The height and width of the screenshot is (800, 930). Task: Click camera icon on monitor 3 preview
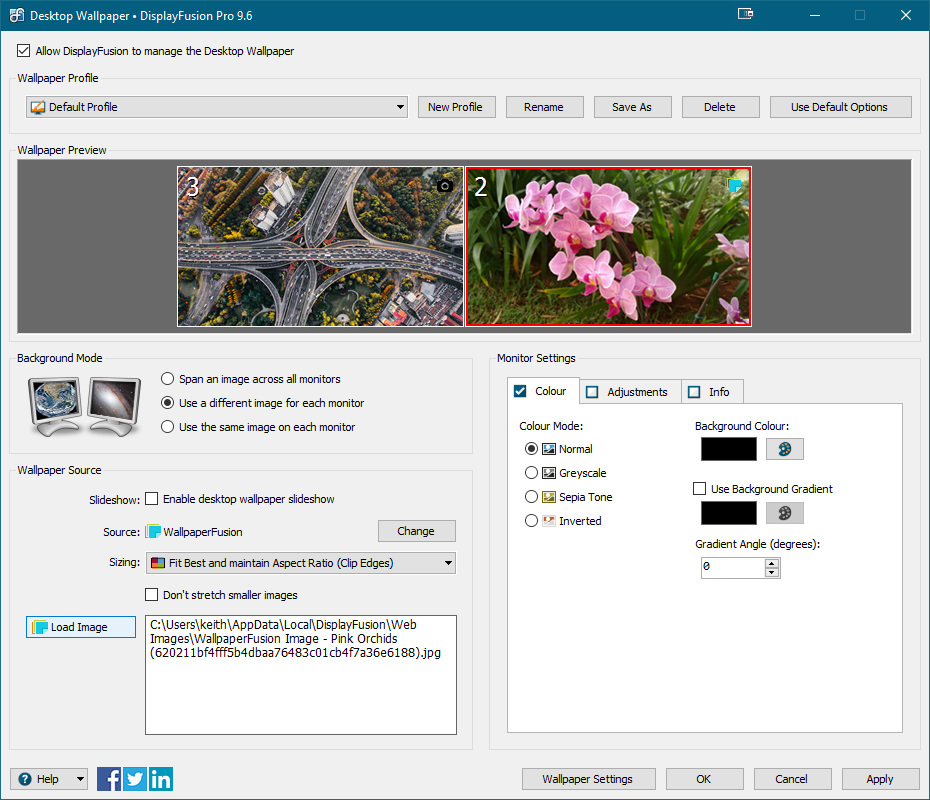(445, 186)
